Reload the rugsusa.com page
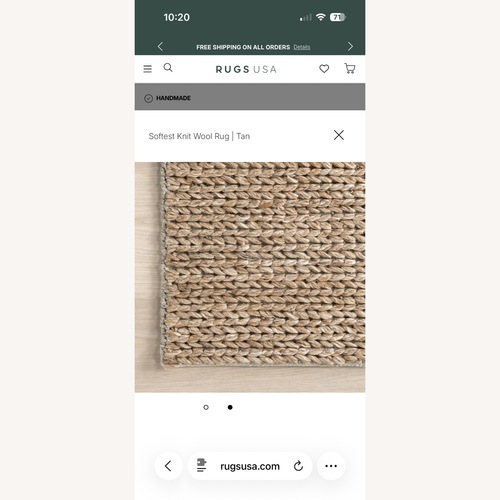Screen dimensions: 500x500 (x=298, y=466)
